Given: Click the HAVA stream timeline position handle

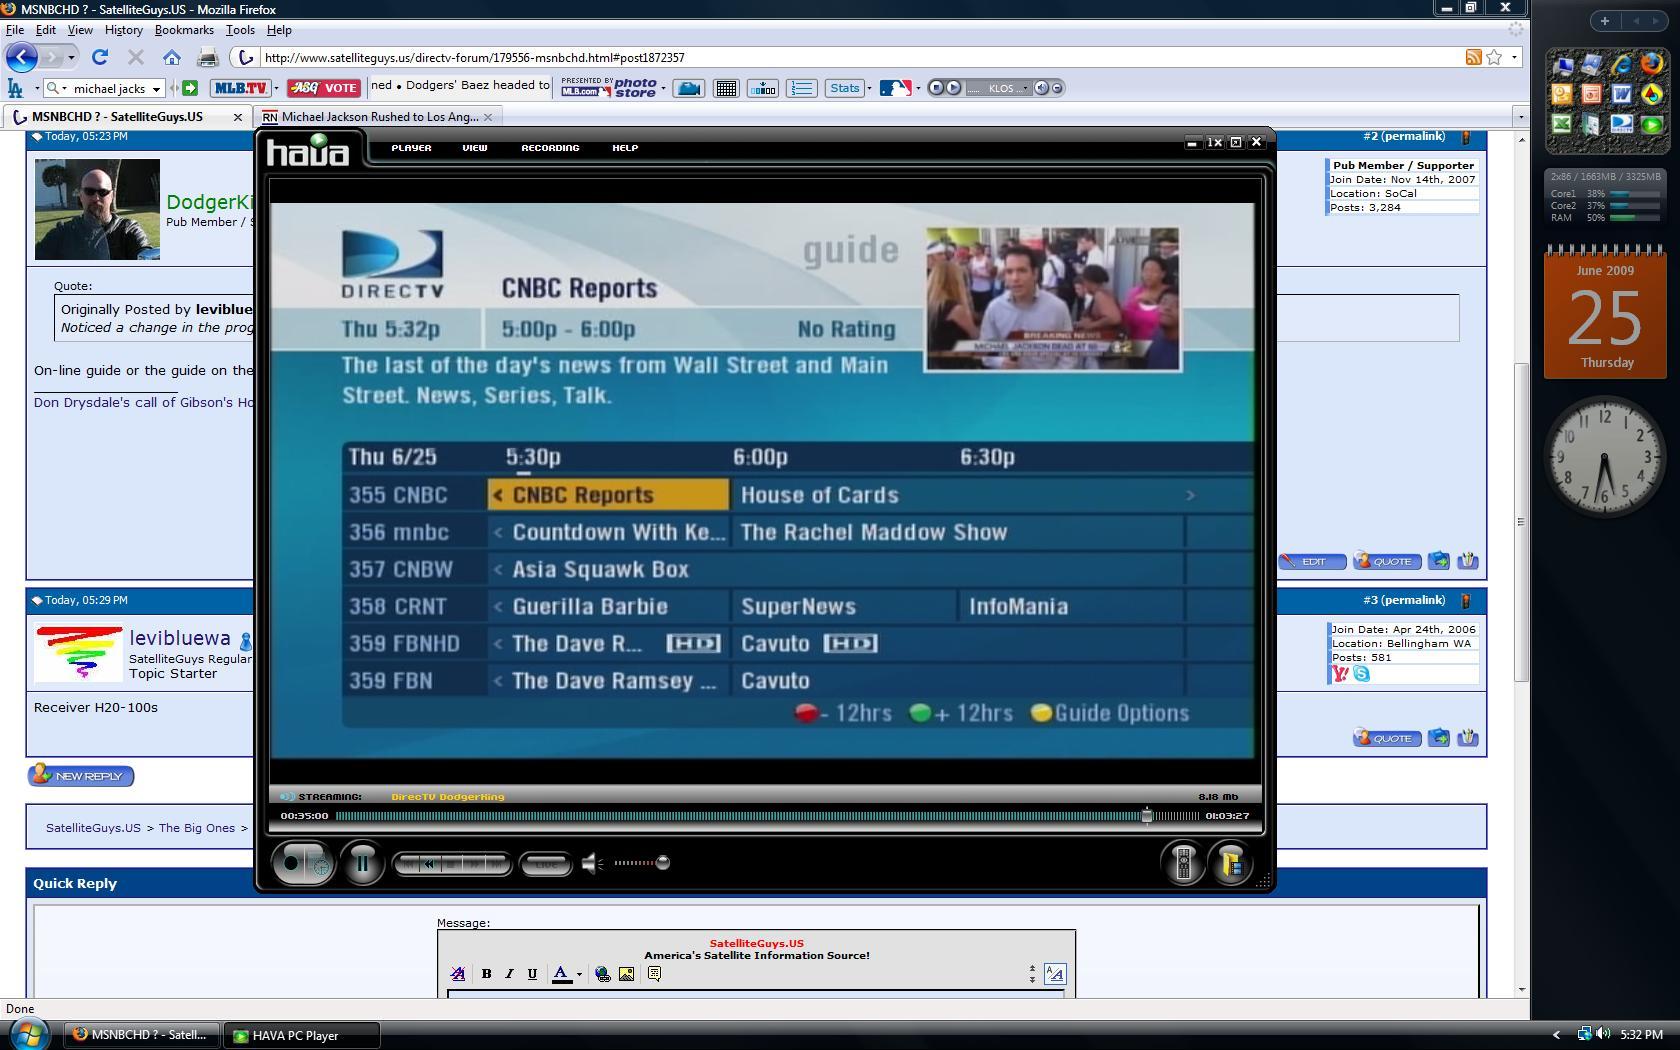Looking at the screenshot, I should [x=1147, y=815].
